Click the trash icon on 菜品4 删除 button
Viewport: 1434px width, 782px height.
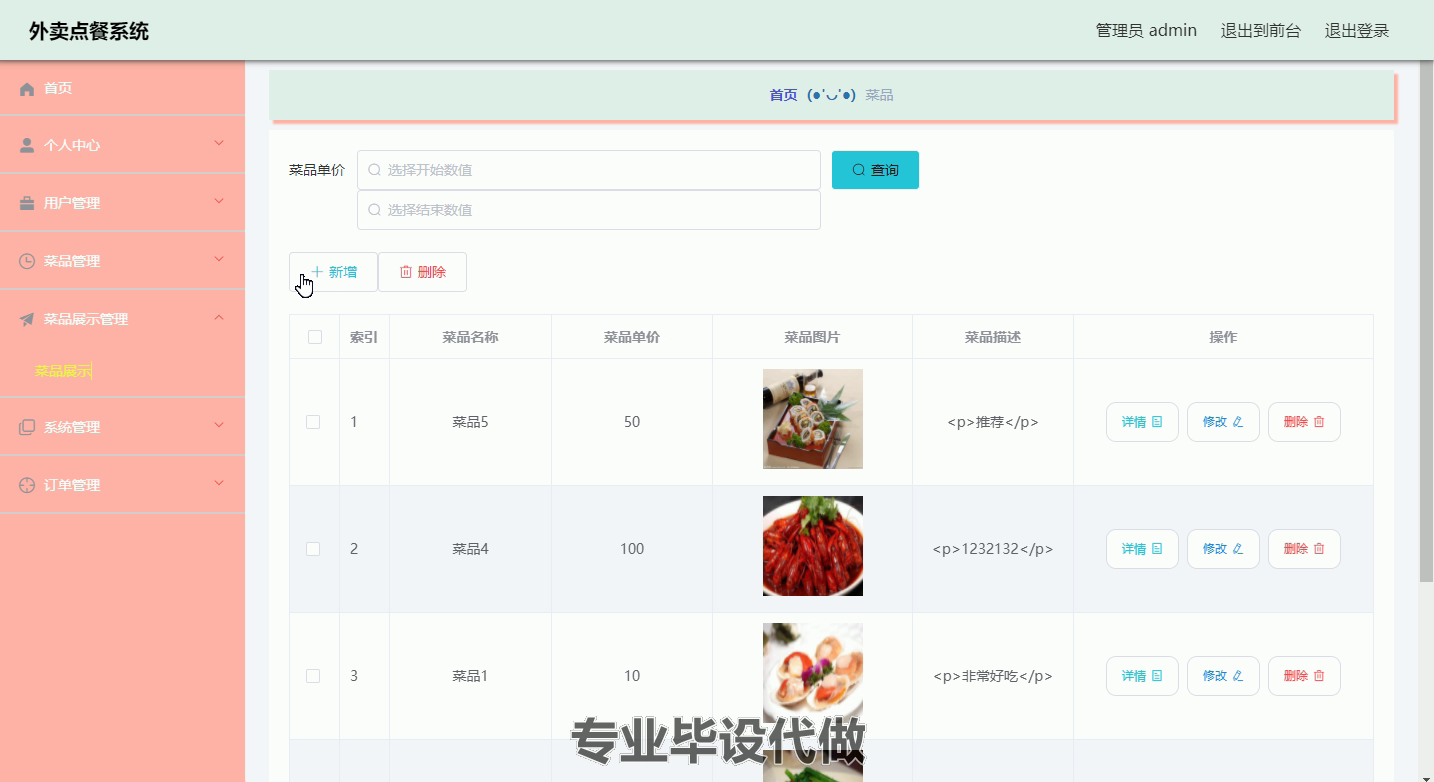pyautogui.click(x=1319, y=549)
